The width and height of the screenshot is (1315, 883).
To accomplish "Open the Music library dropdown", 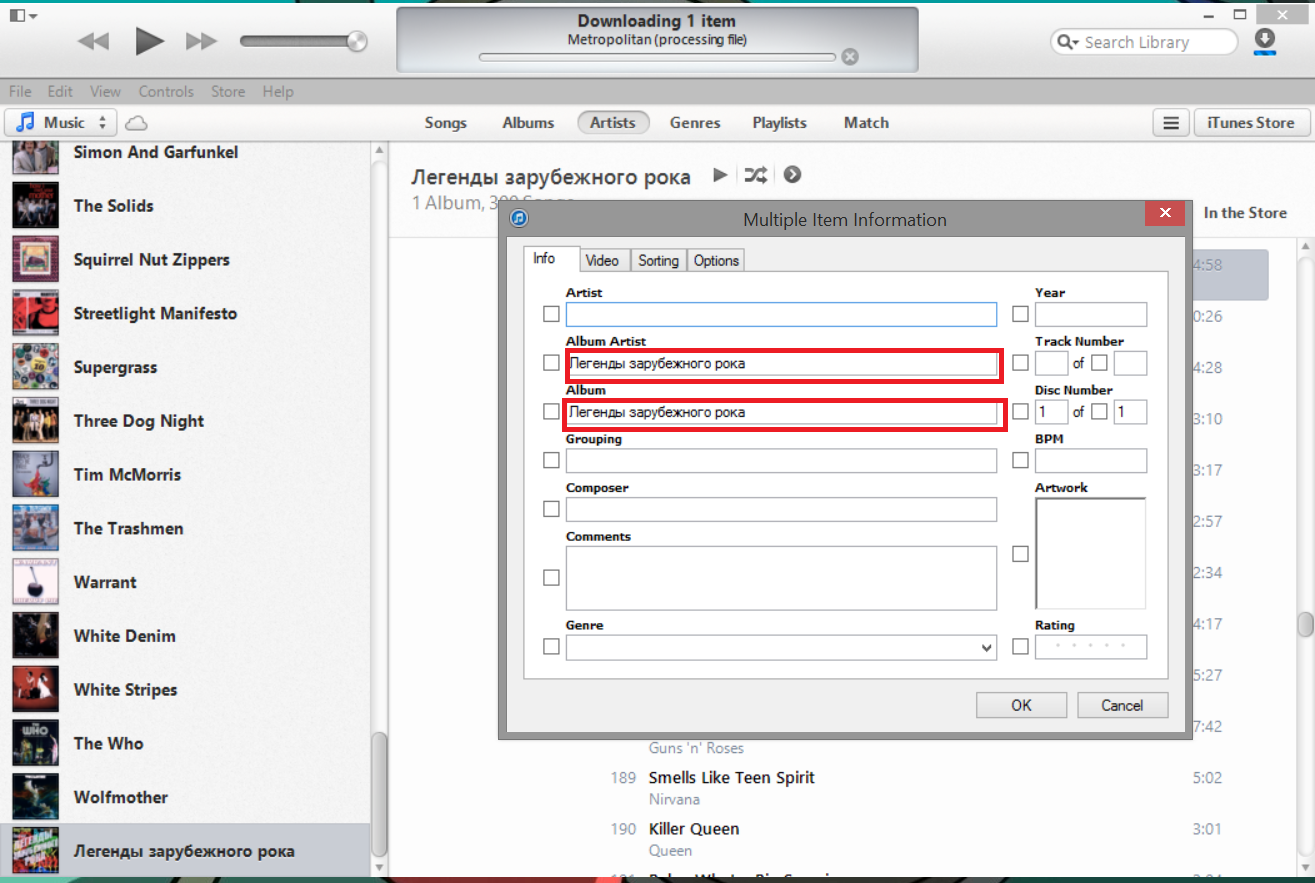I will point(62,123).
